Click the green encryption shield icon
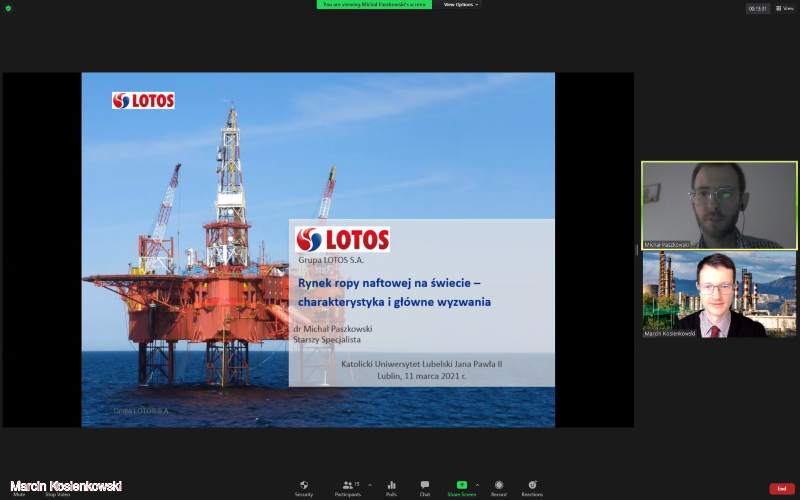This screenshot has width=800, height=500. coord(8,7)
